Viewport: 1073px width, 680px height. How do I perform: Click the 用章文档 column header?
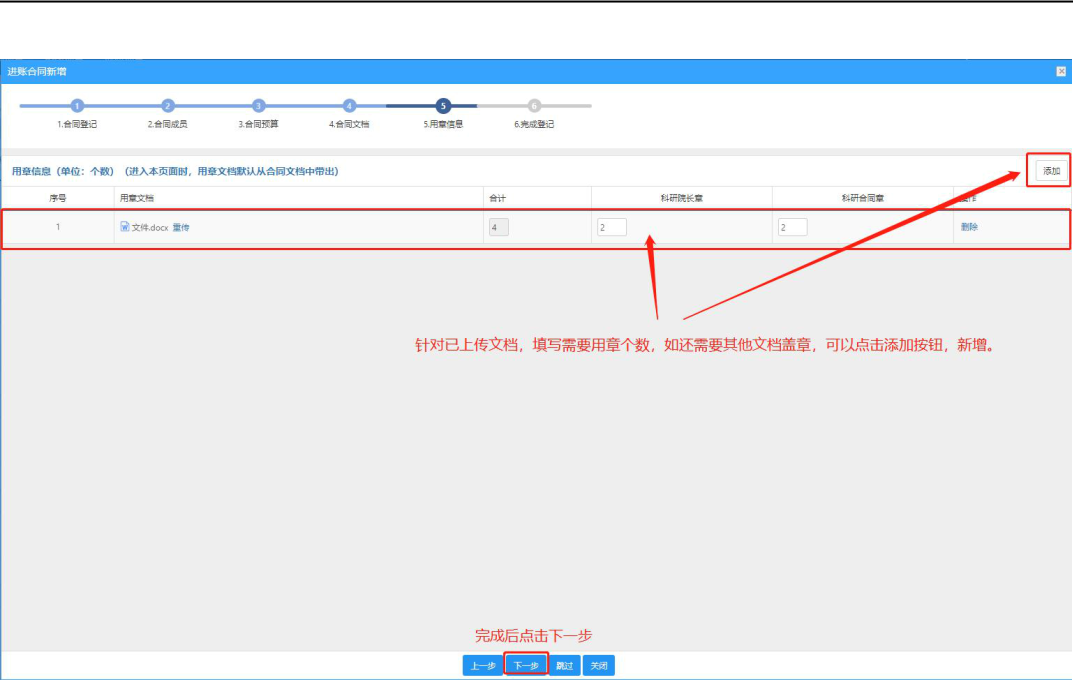pos(137,198)
